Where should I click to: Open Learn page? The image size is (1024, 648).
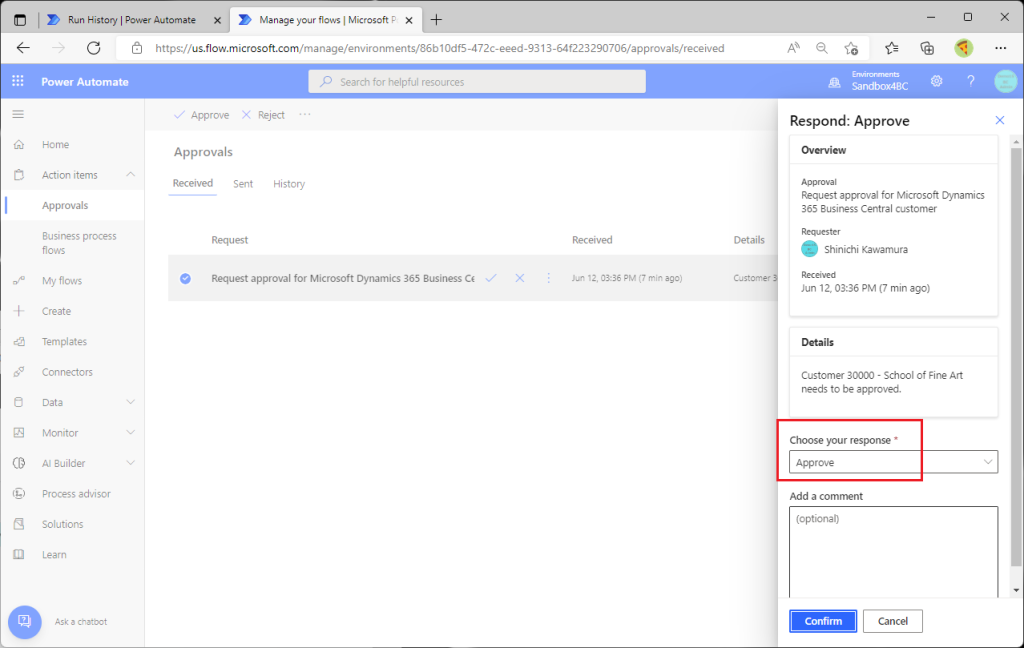coord(54,555)
